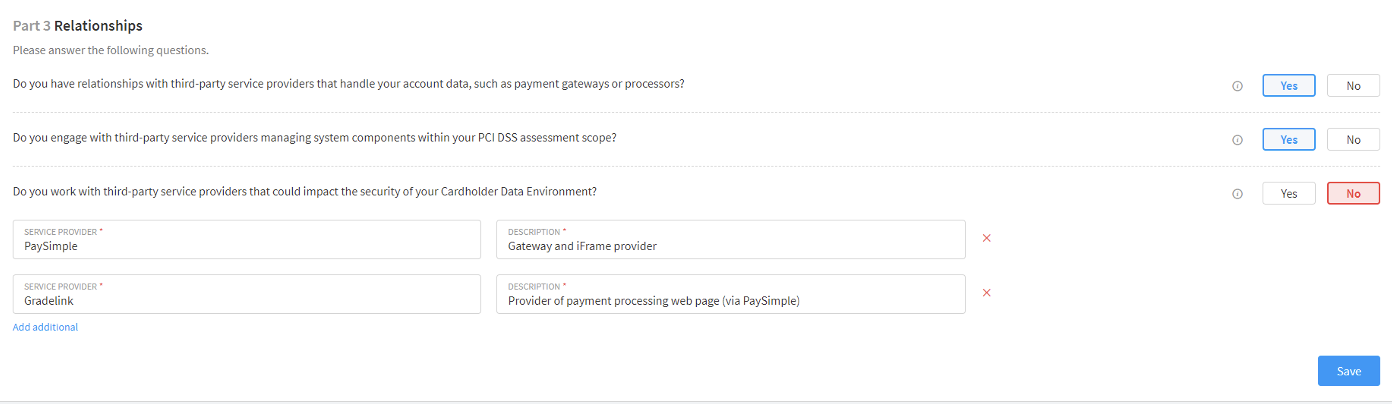
Task: Click the Part 3 Relationships heading
Action: [78, 26]
